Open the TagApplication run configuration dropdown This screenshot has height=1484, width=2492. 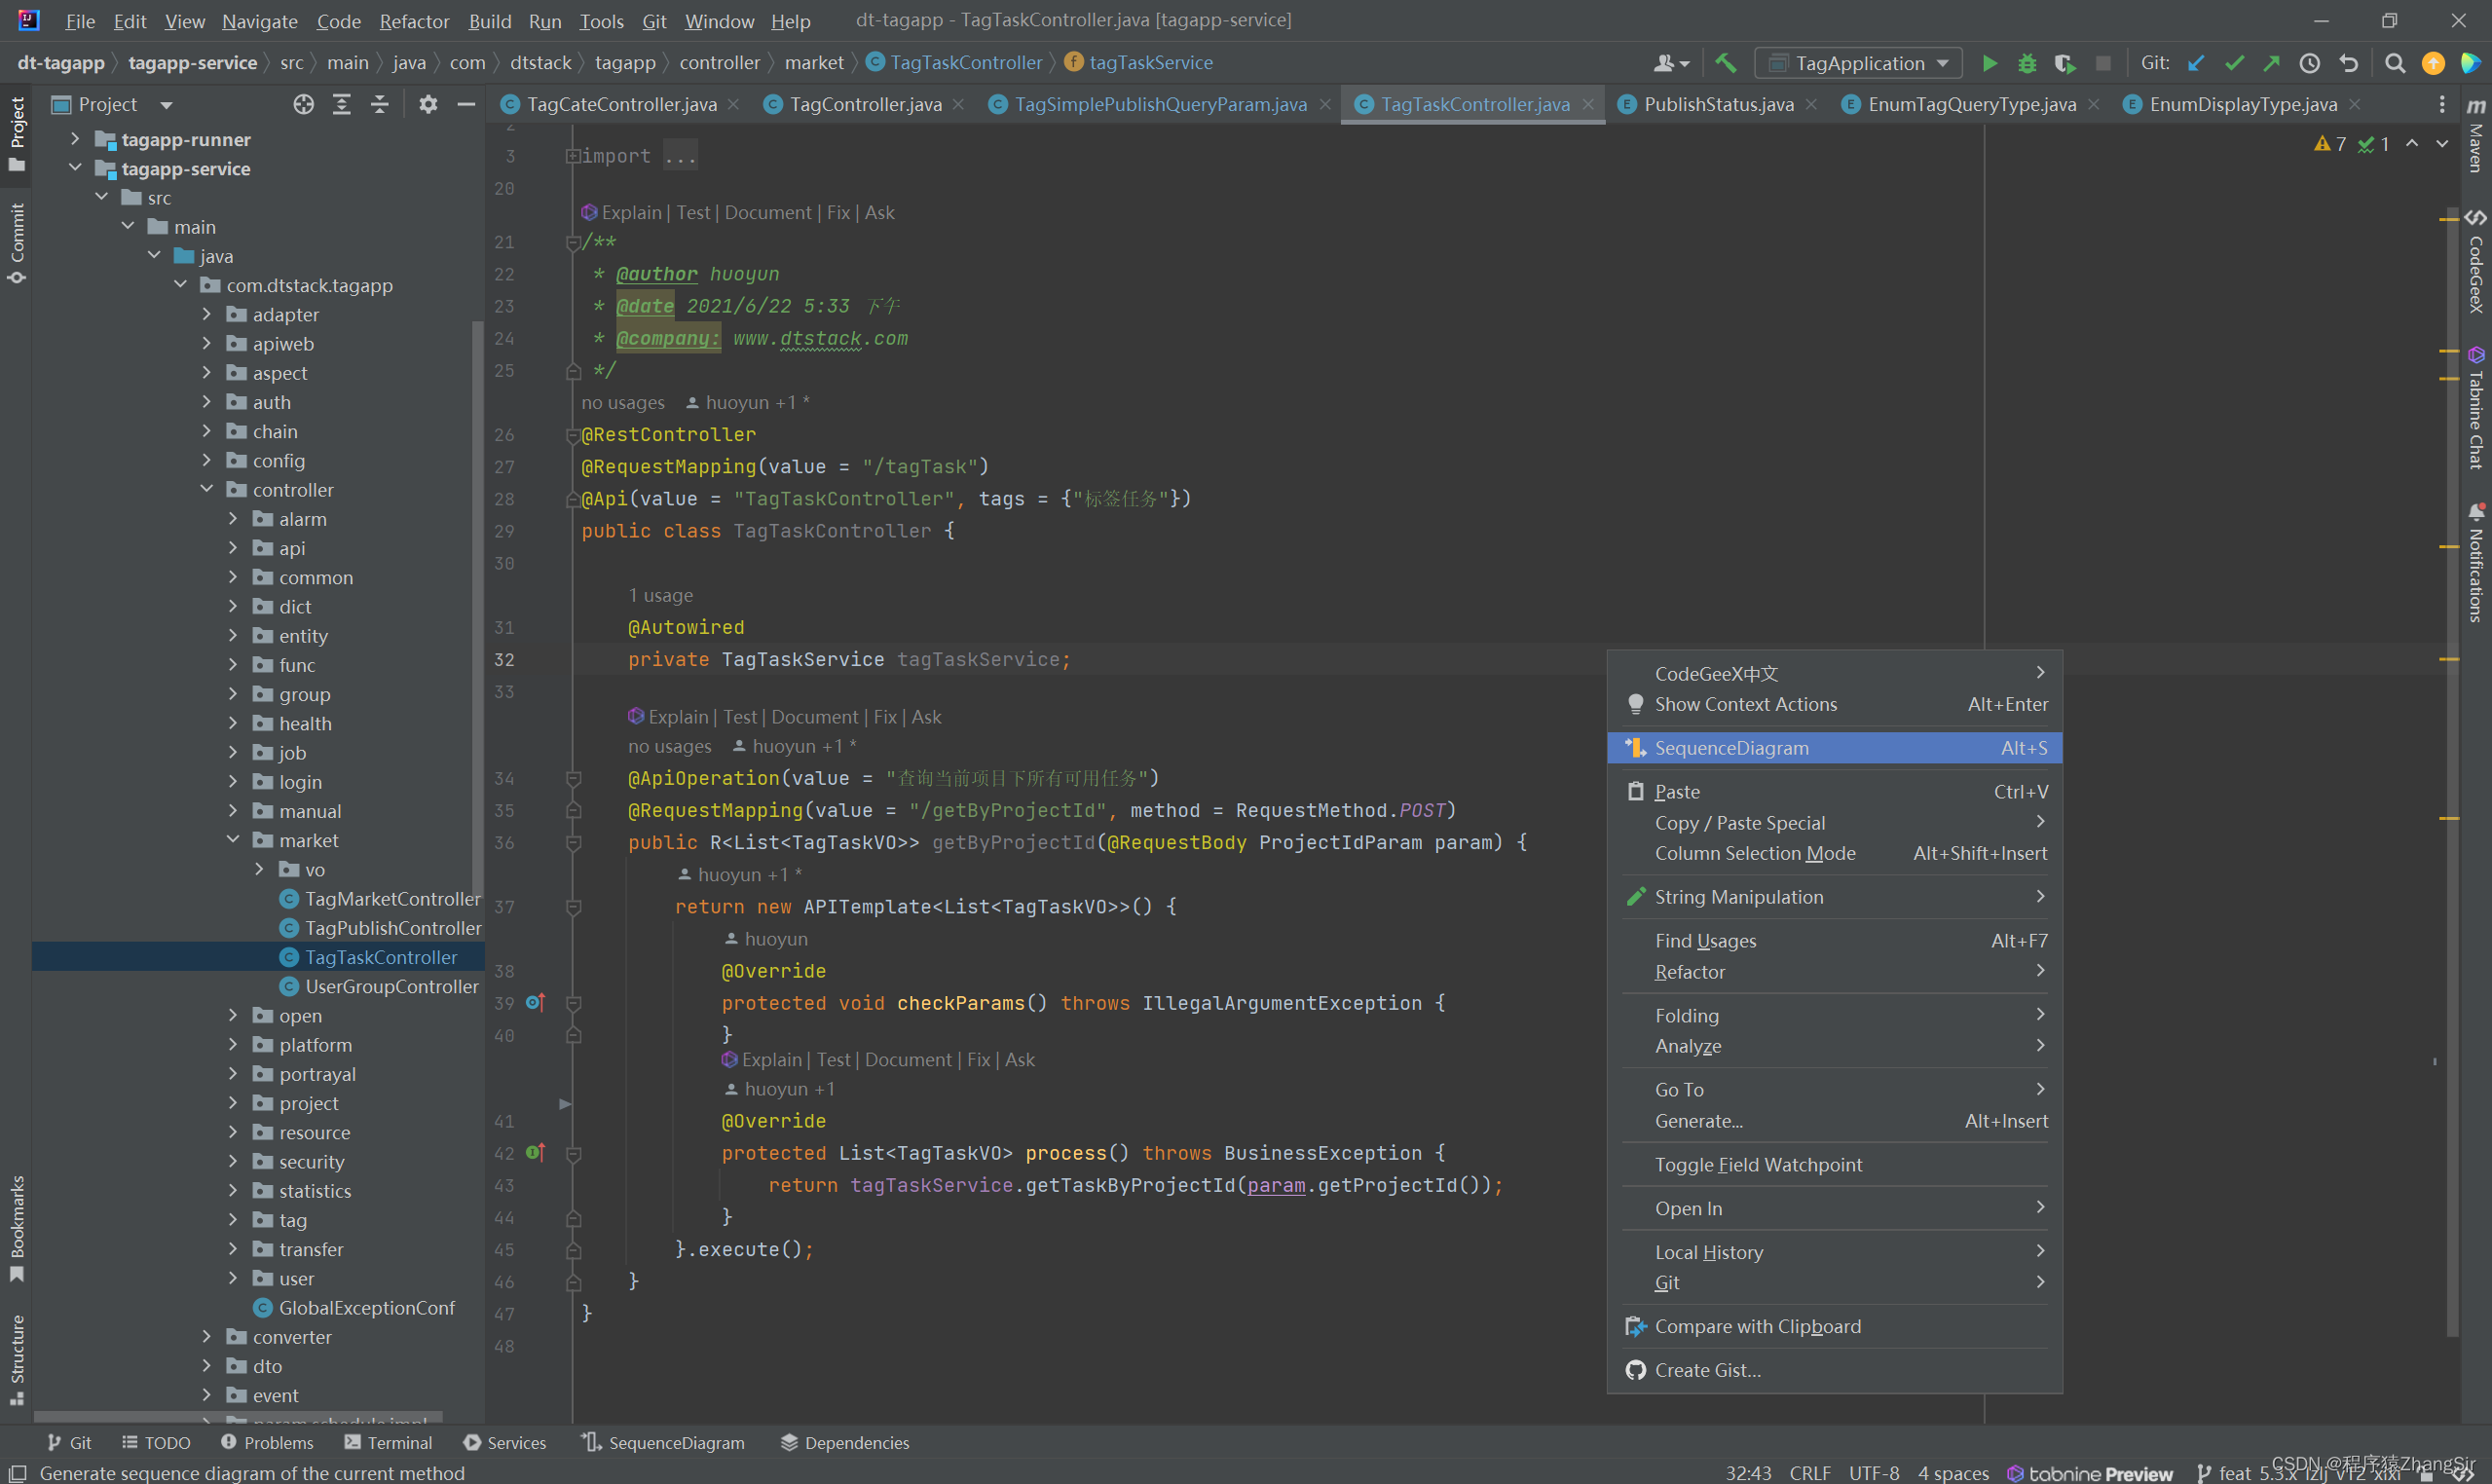point(1858,63)
